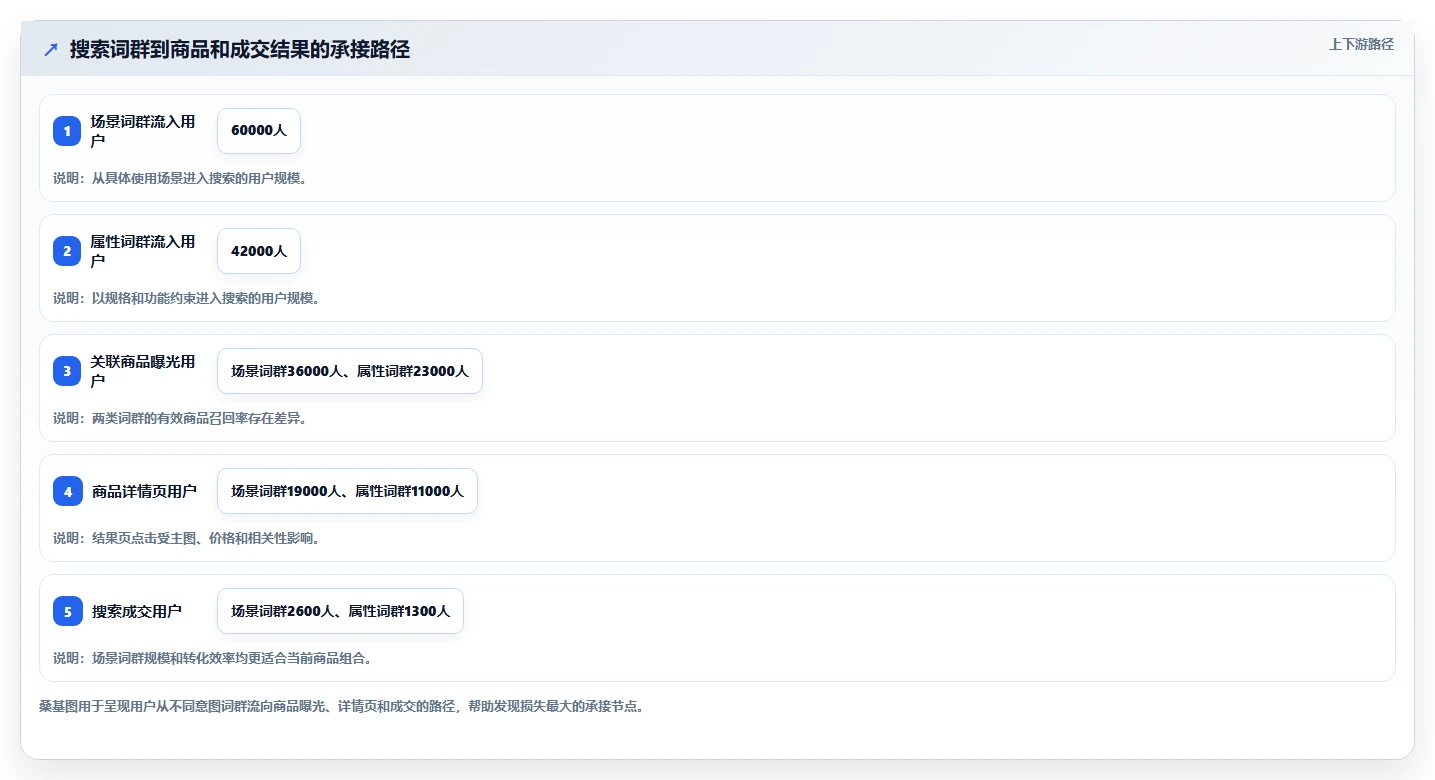Click the 场景词群36000人、属性词群23000人 chip
Screen dimensions: 1435x780
click(350, 371)
